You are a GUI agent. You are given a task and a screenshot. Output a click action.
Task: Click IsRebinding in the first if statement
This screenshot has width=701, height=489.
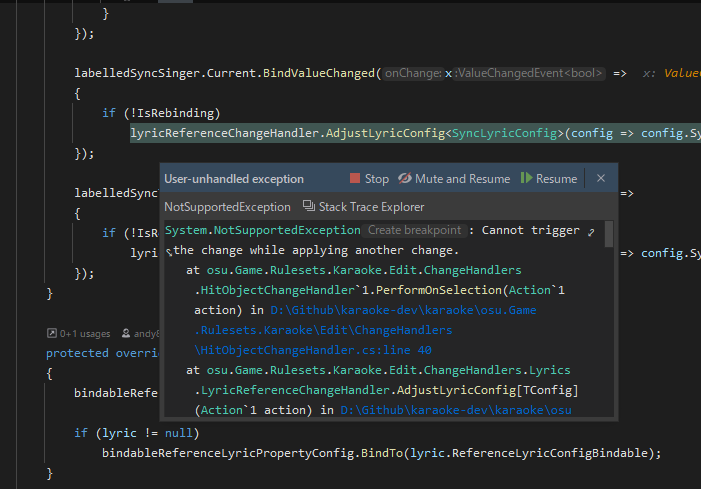176,113
